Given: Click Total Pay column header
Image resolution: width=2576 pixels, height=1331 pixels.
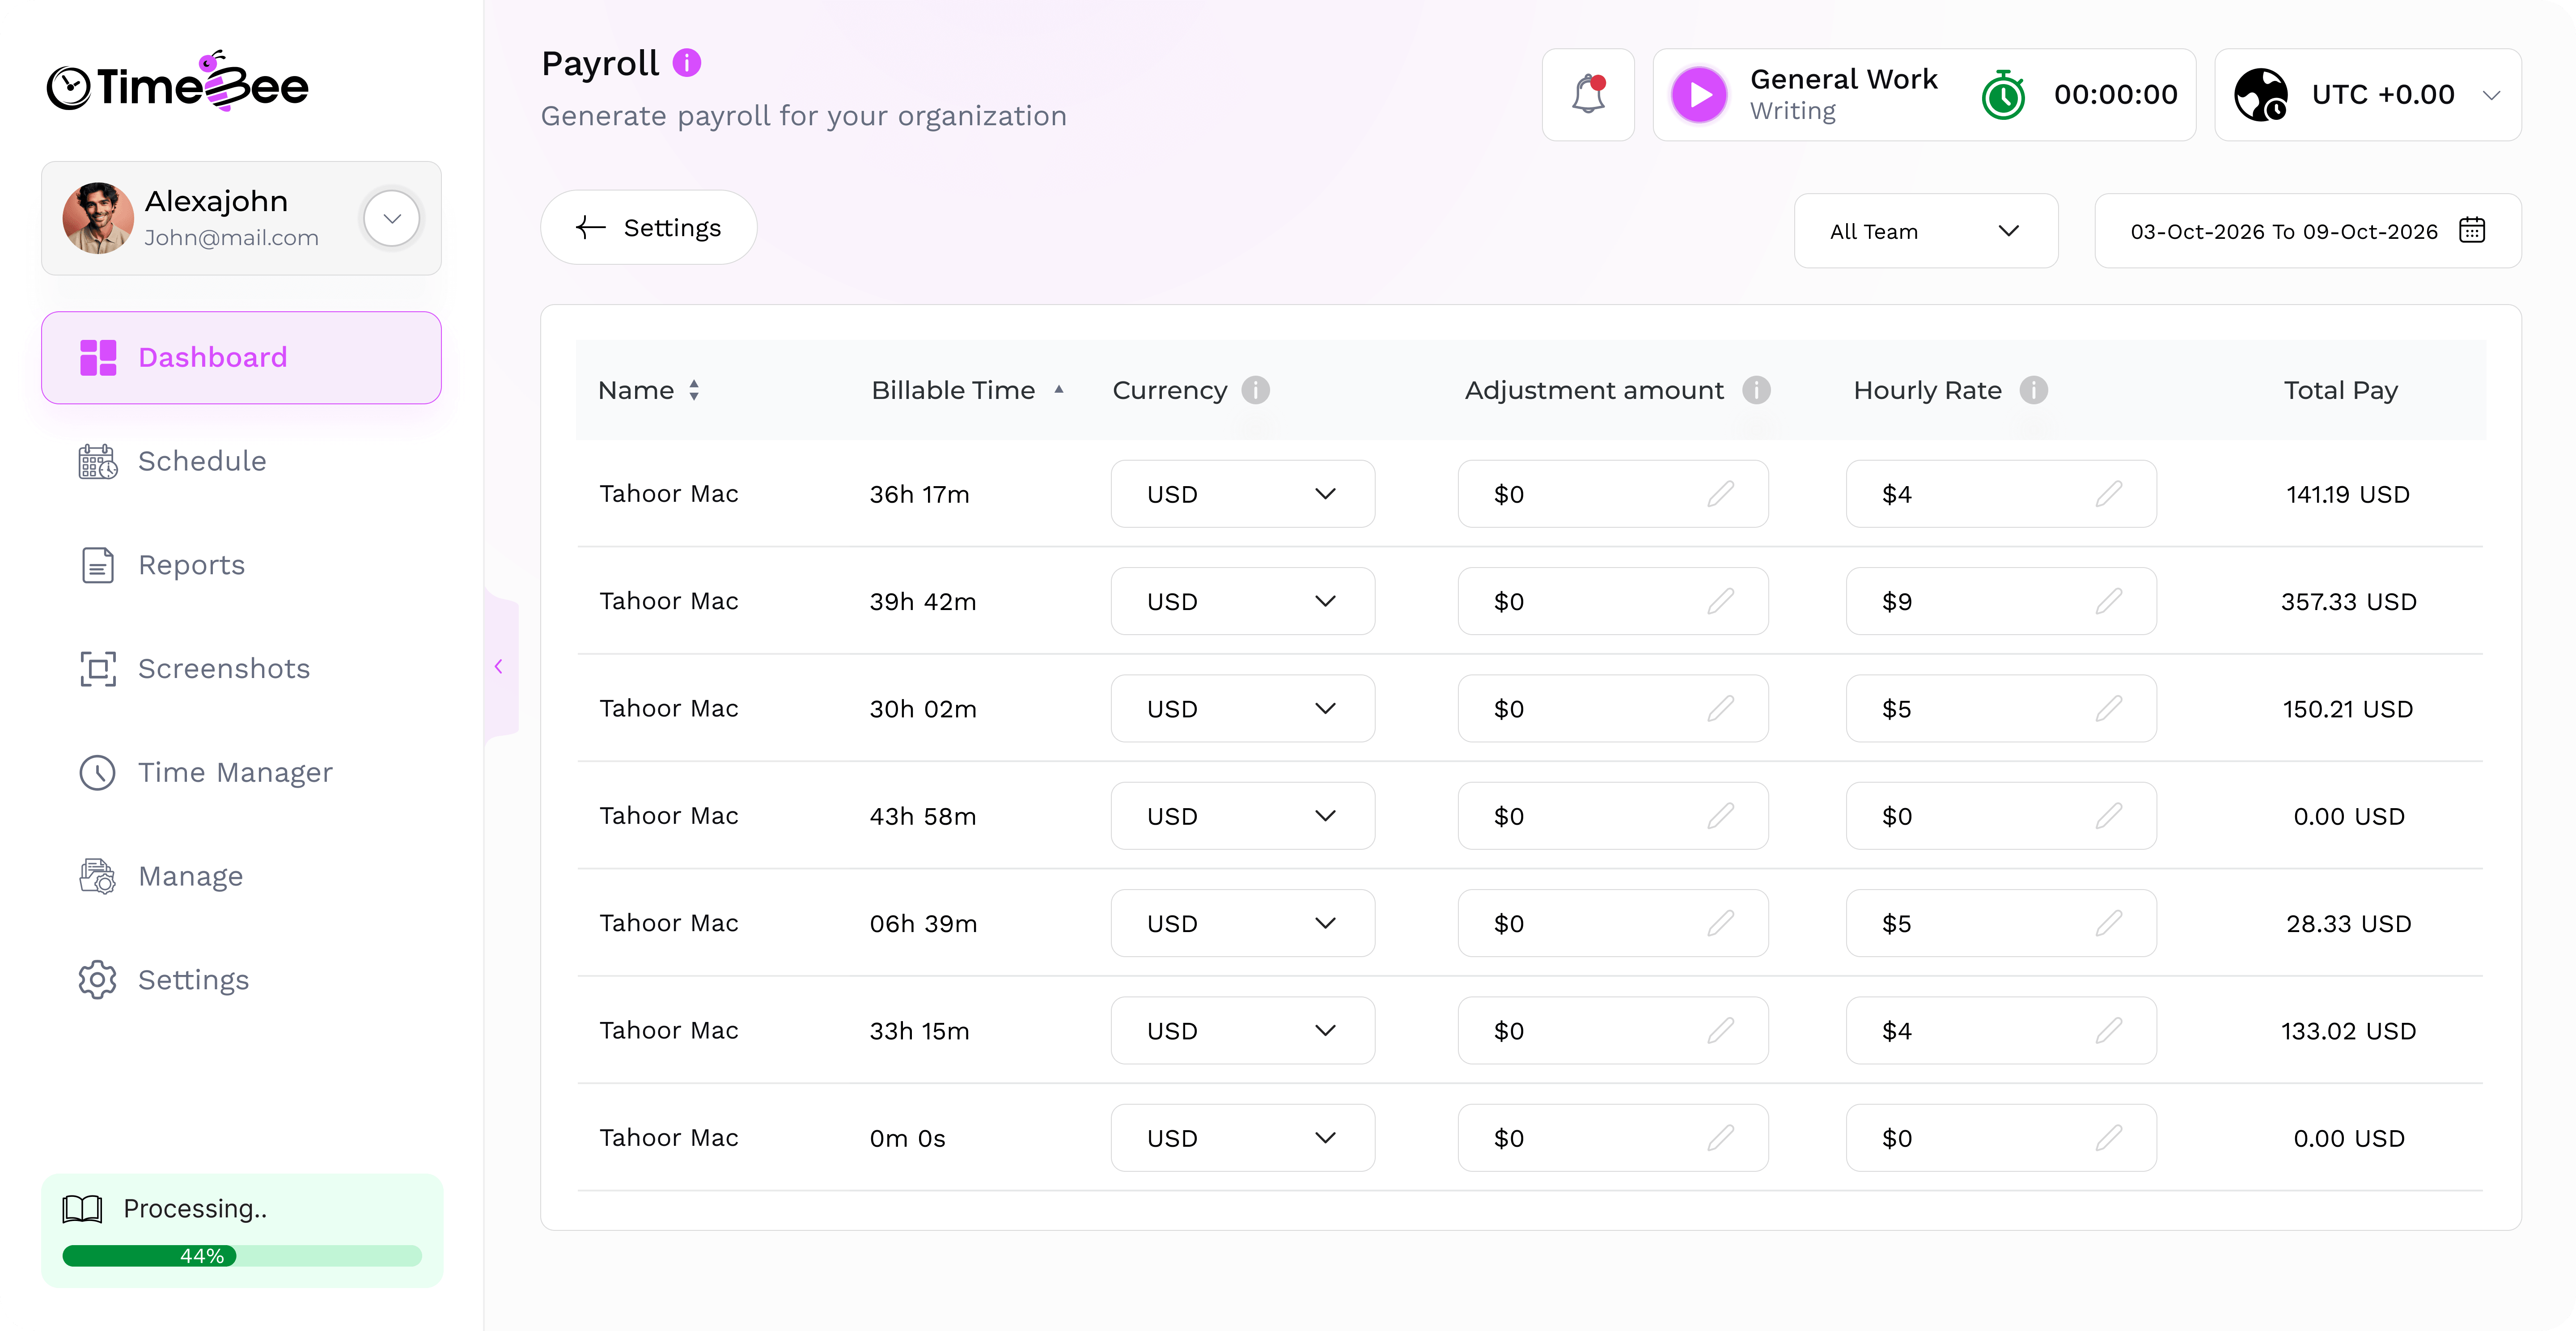Looking at the screenshot, I should [x=2341, y=390].
